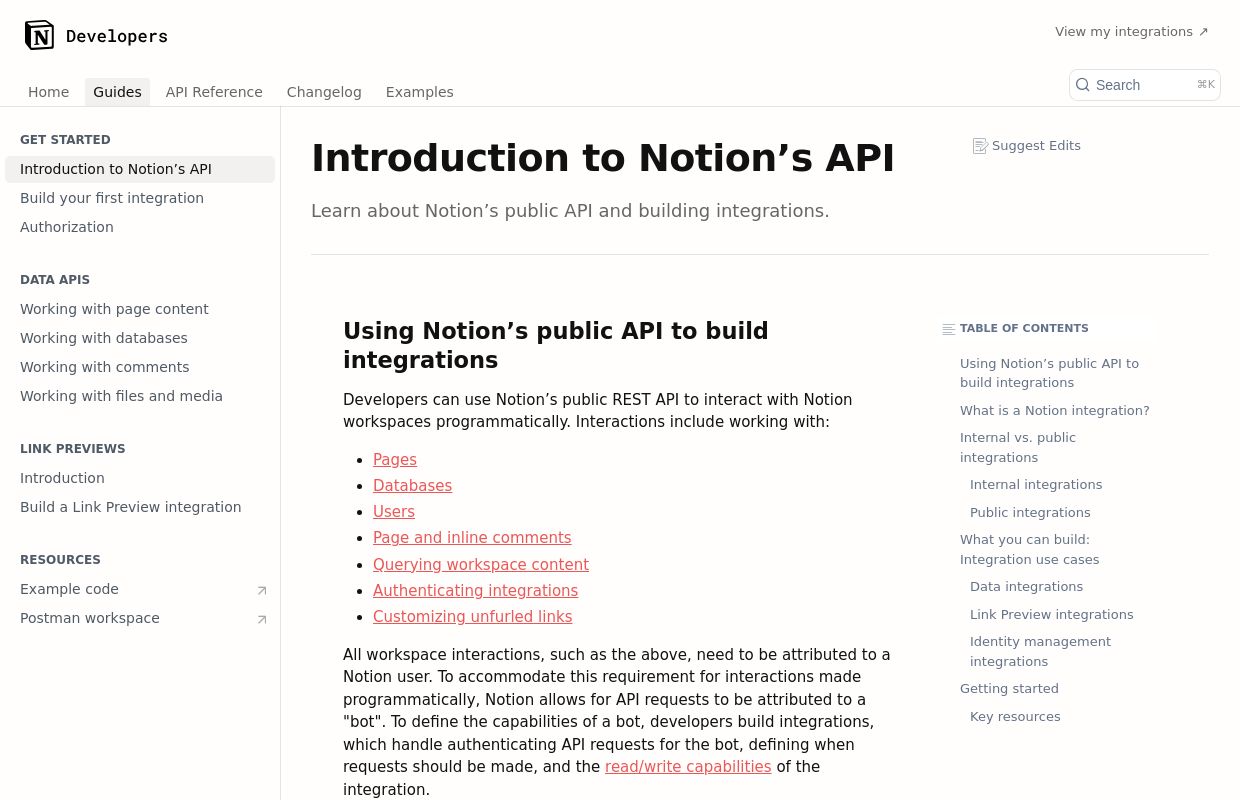Viewport: 1240px width, 800px height.
Task: Jump to Using Notion's public API TOC entry
Action: coord(1050,373)
